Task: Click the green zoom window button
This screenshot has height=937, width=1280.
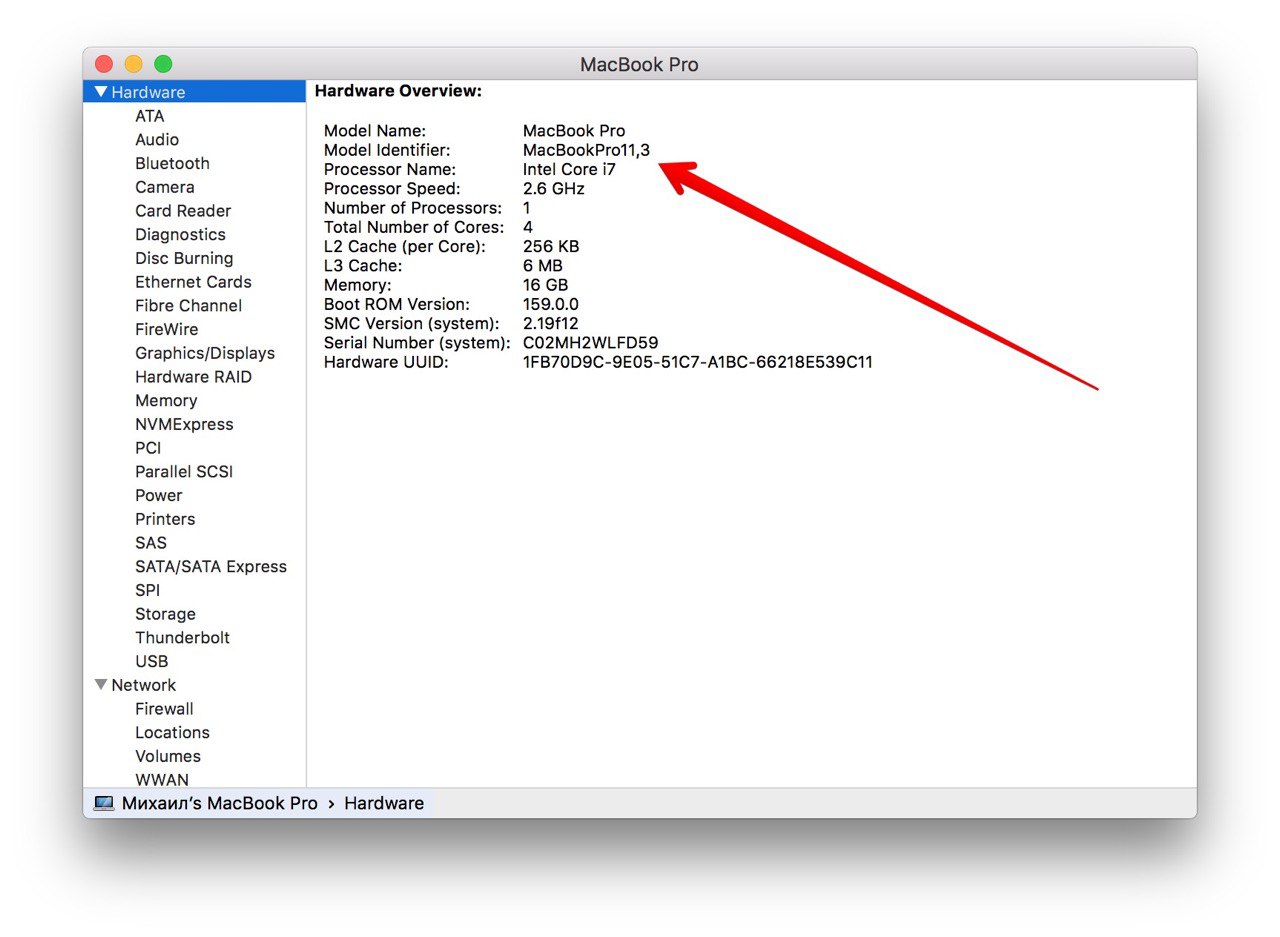Action: click(x=163, y=64)
